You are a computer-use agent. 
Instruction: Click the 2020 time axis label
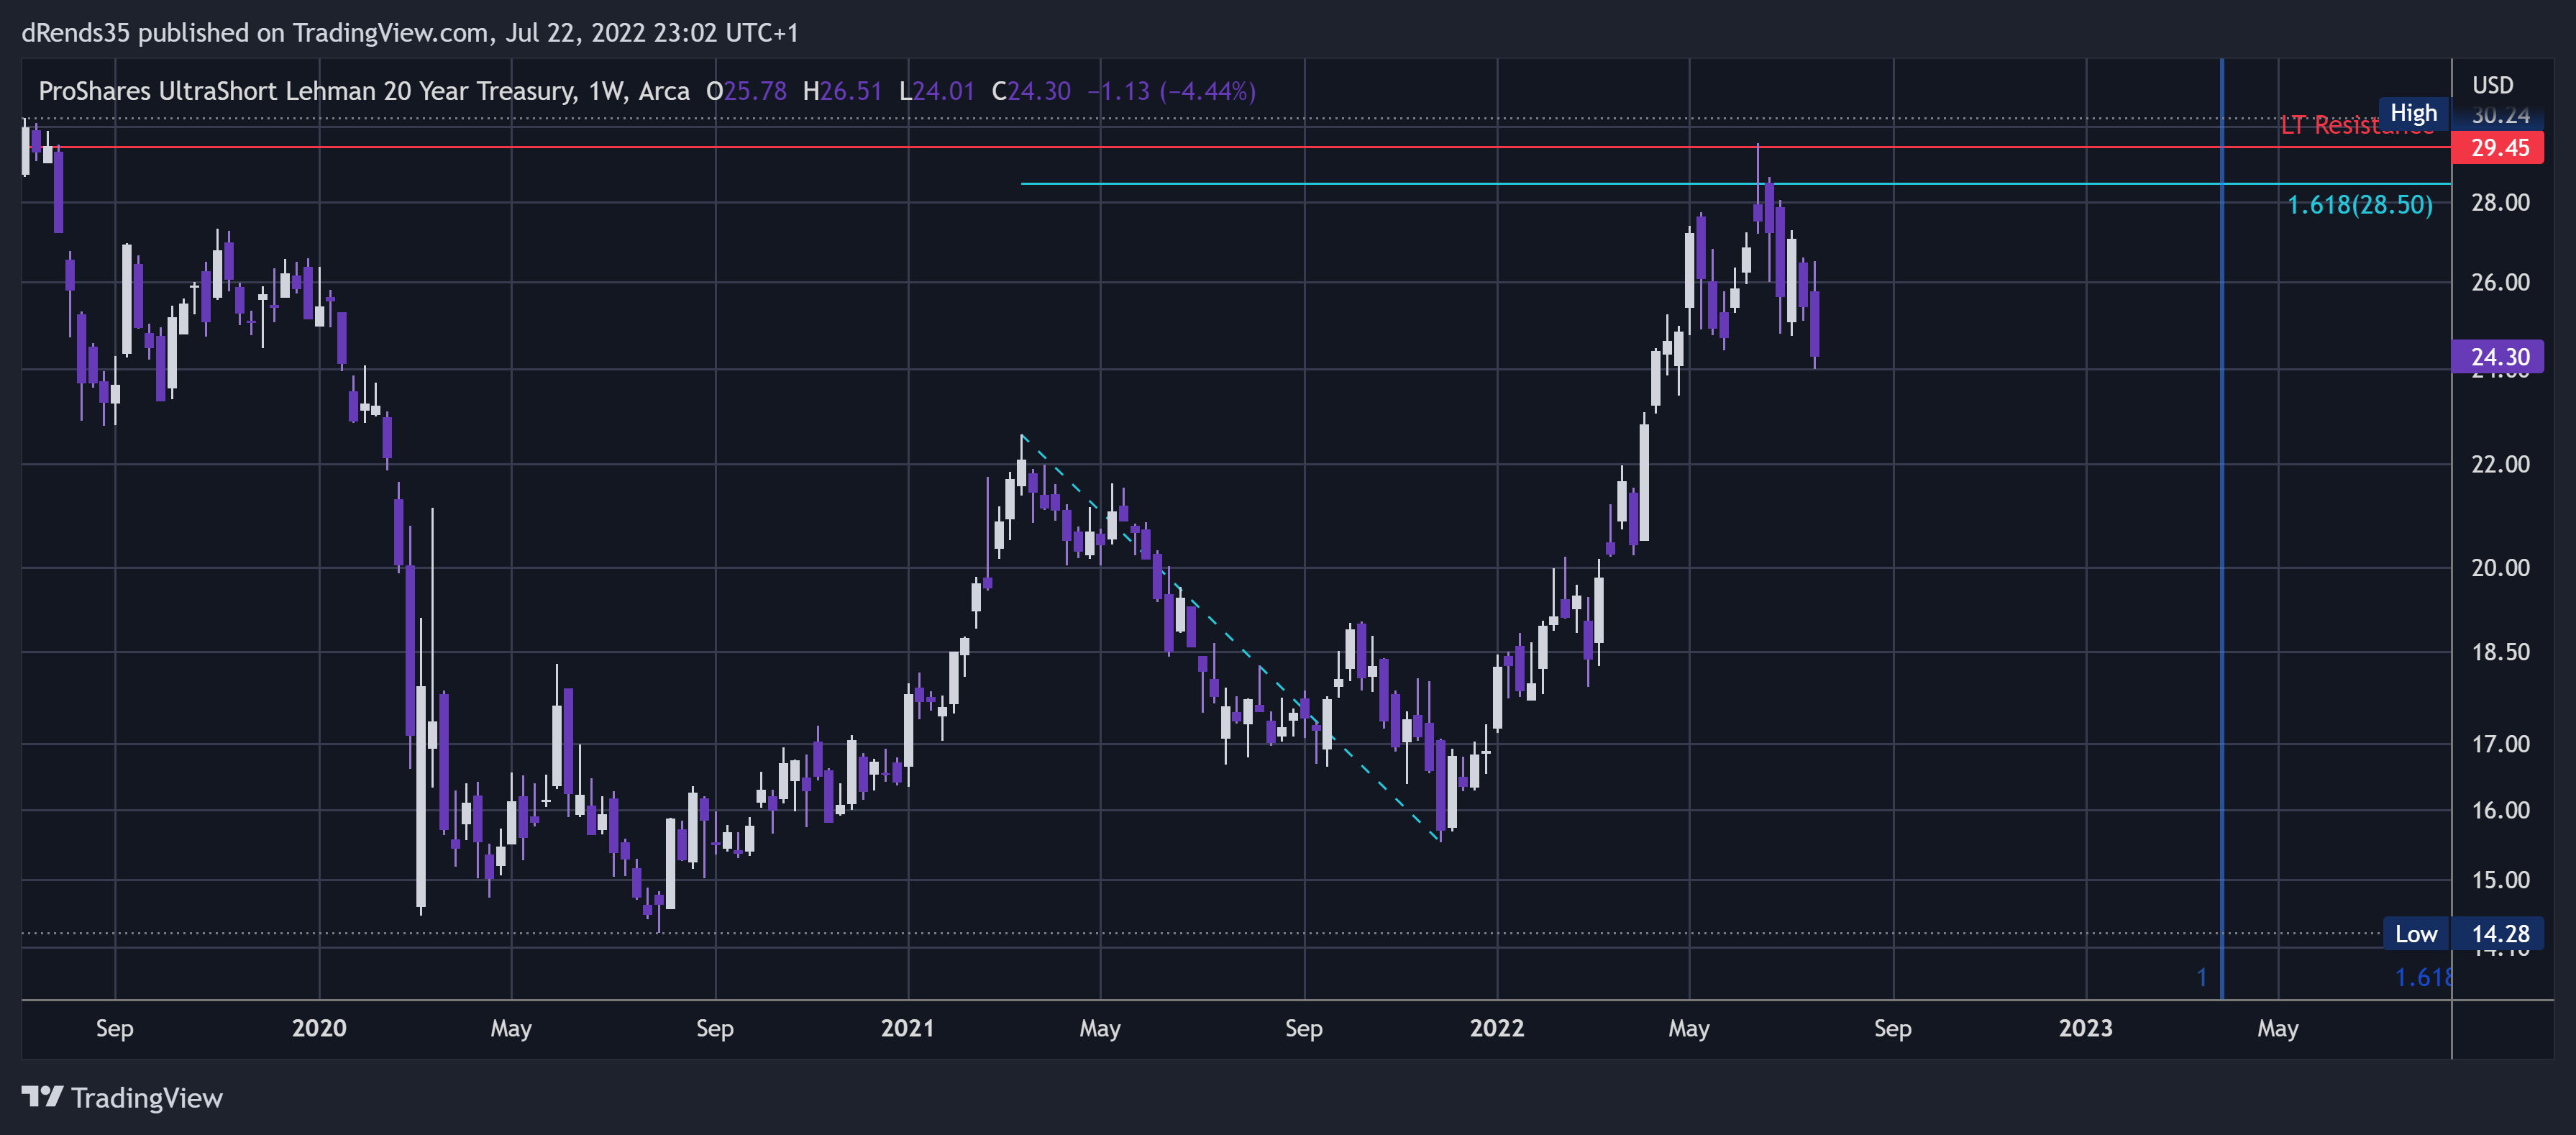coord(319,1028)
